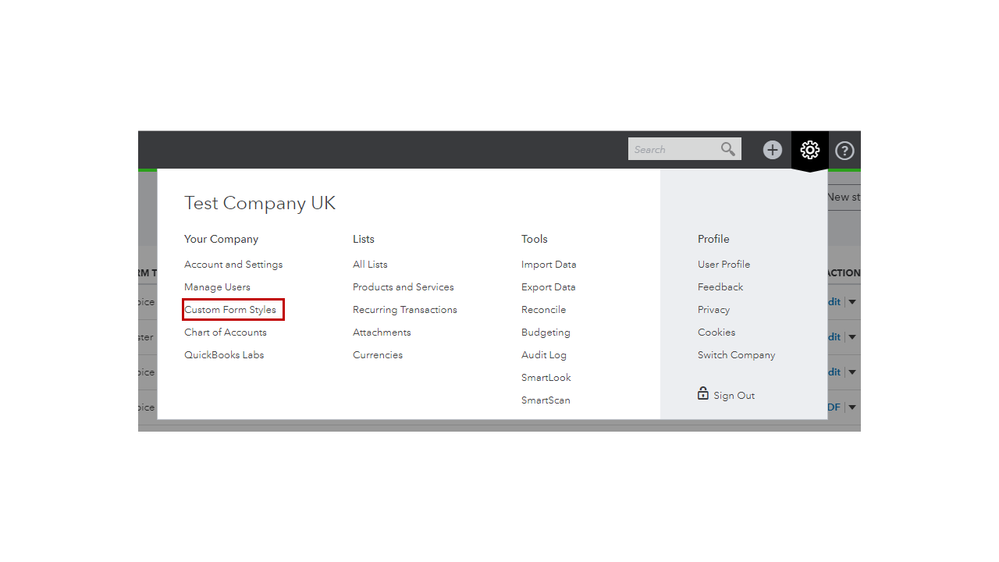Click the Lists heading

(364, 239)
